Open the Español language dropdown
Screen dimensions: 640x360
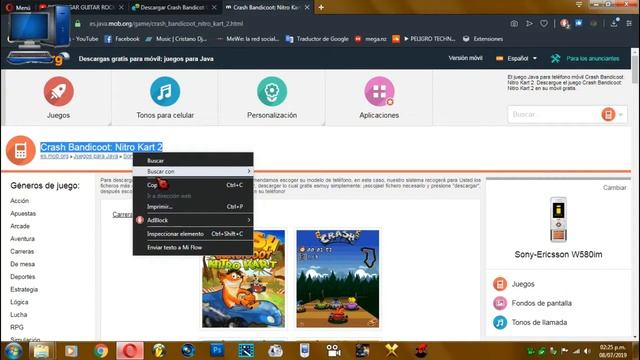[x=517, y=58]
